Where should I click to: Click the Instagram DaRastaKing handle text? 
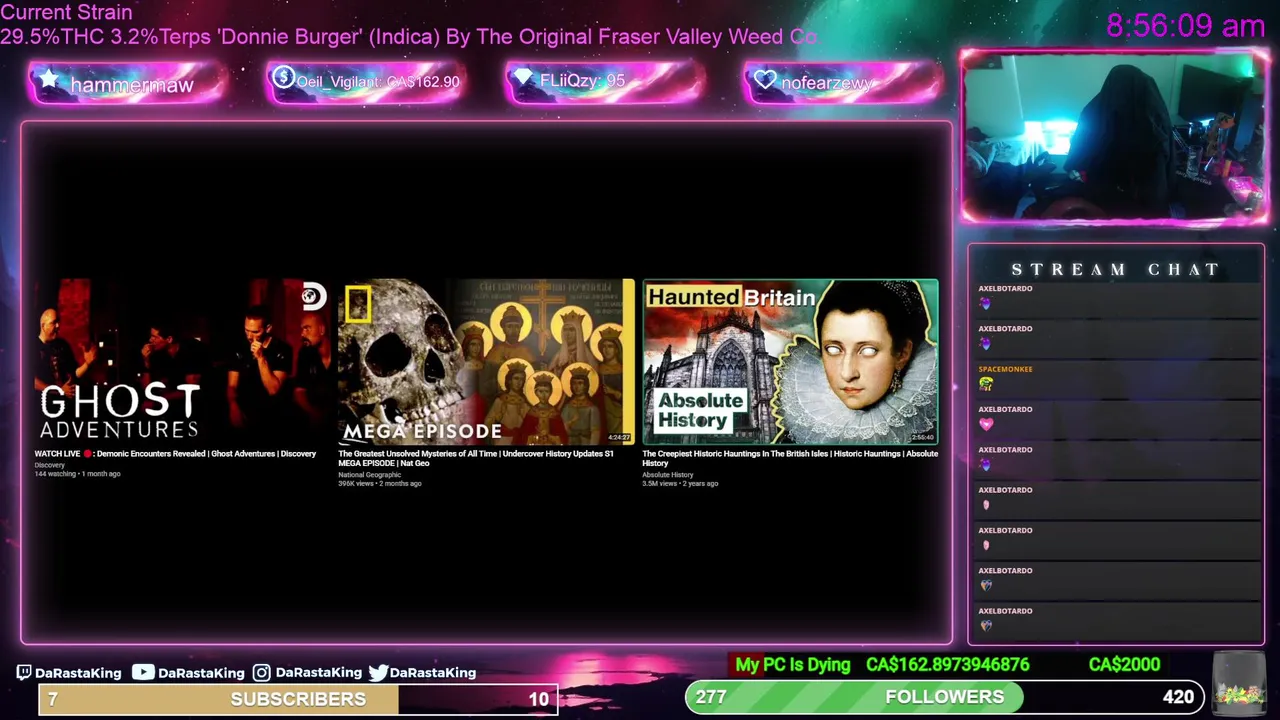[x=318, y=673]
